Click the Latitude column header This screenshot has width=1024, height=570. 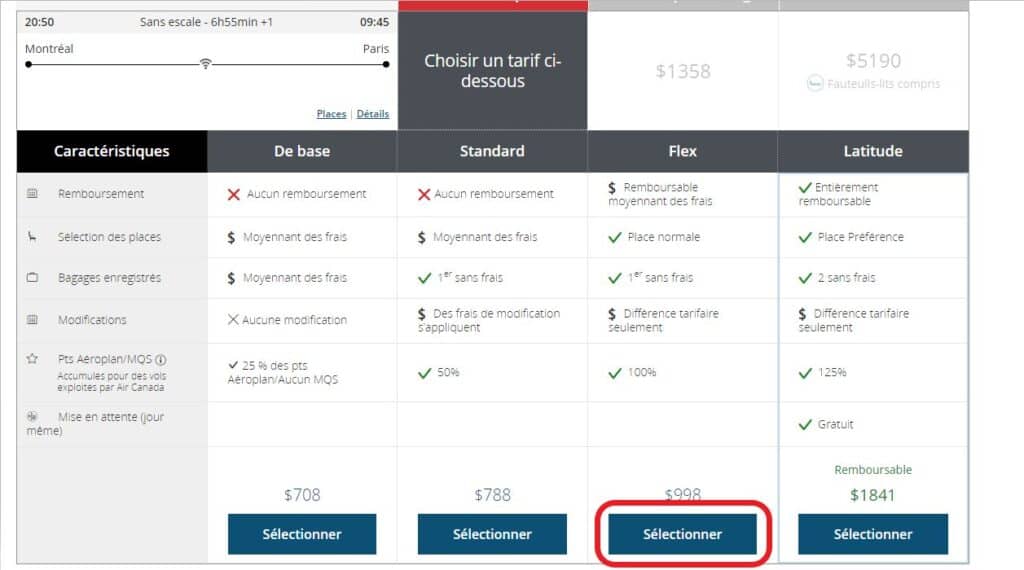[x=873, y=151]
